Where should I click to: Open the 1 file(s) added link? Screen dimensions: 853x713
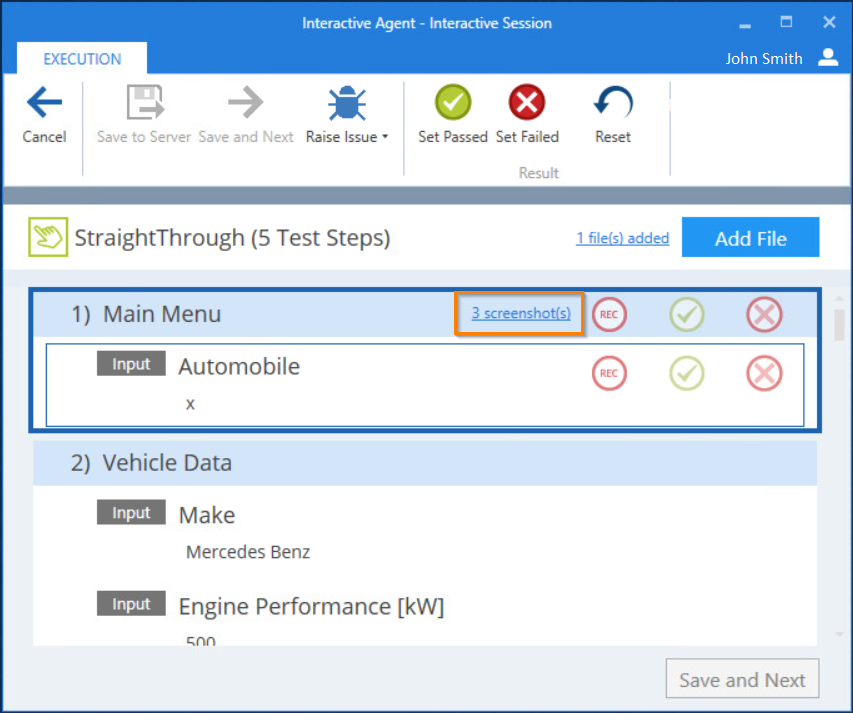coord(622,238)
